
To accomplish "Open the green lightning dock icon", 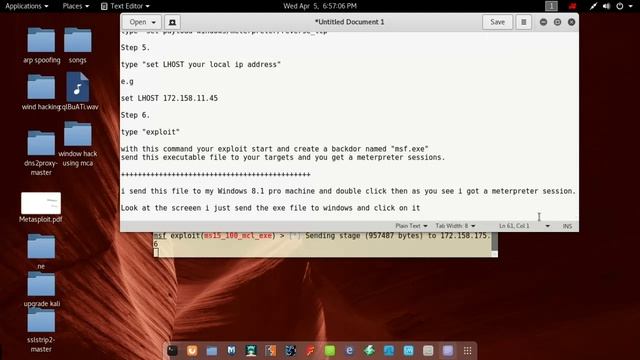I will click(x=369, y=350).
